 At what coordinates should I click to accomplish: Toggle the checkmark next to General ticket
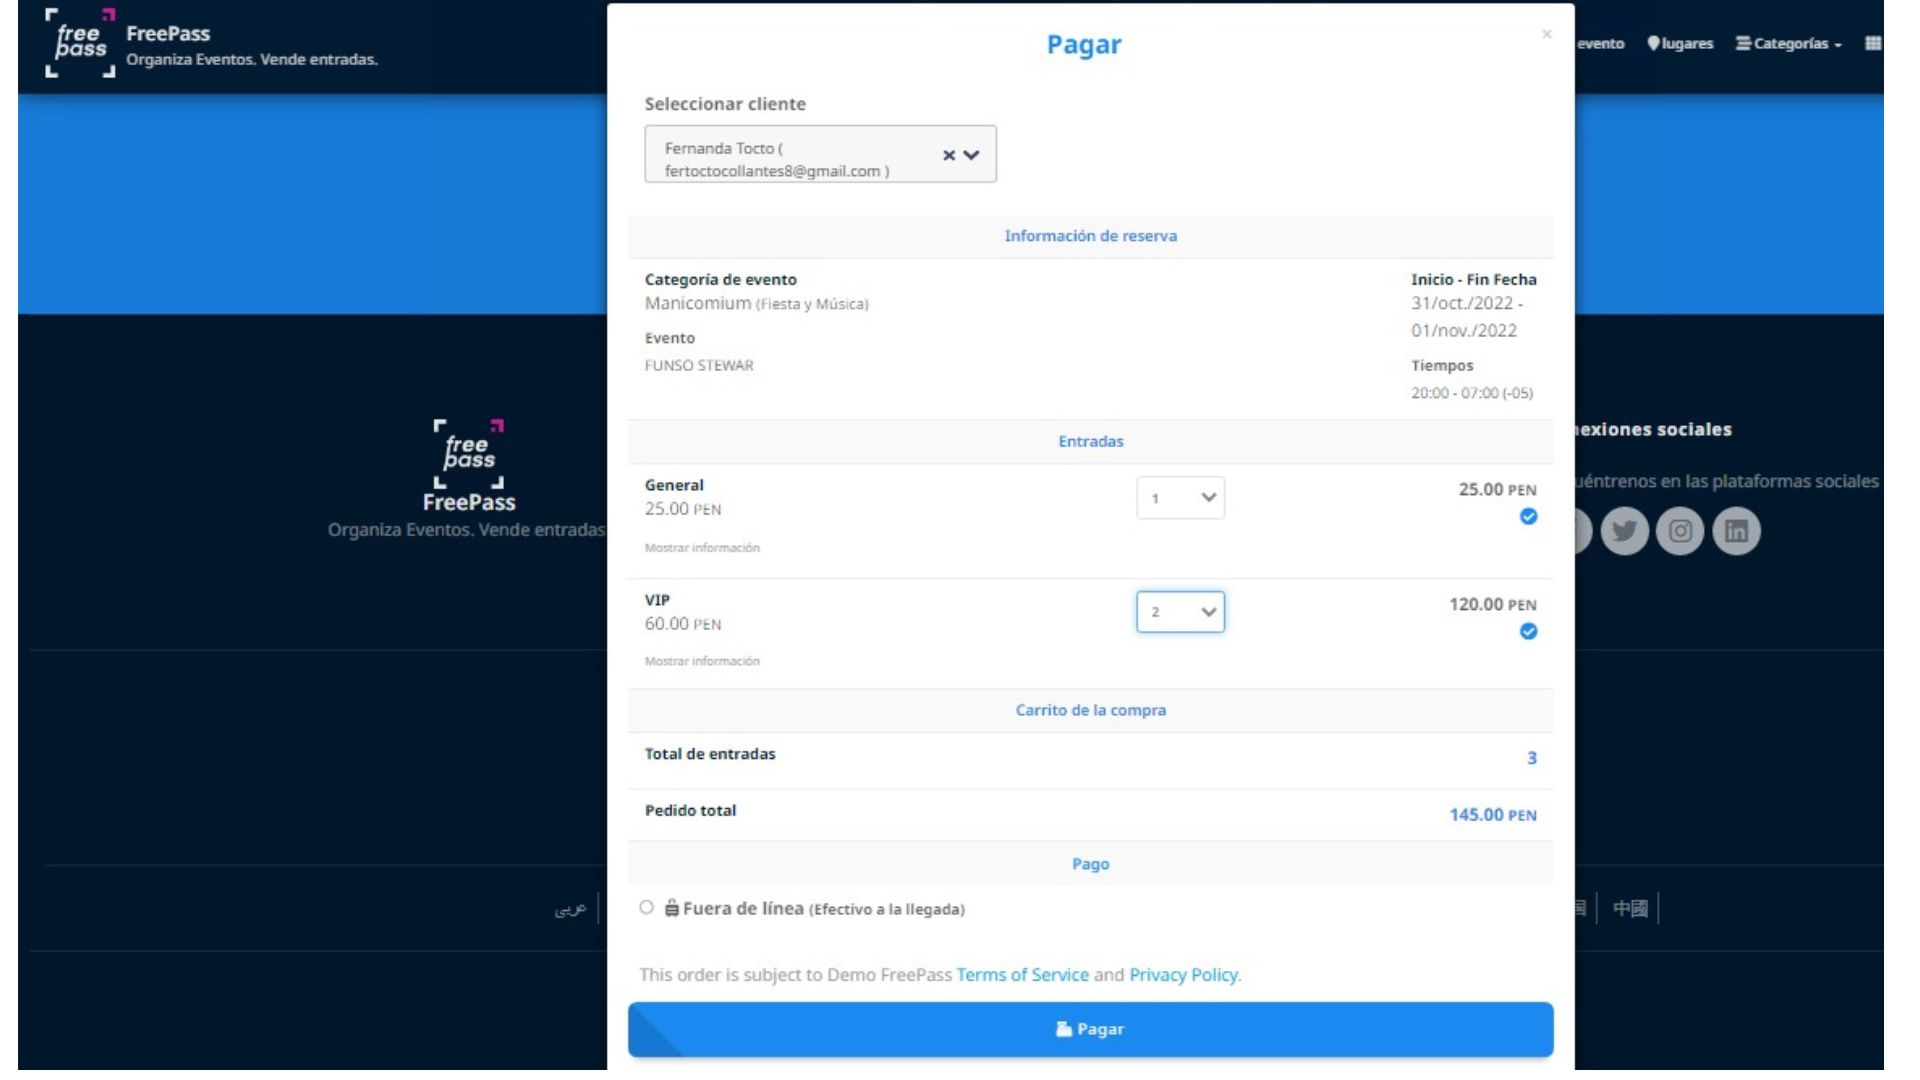pyautogui.click(x=1529, y=517)
